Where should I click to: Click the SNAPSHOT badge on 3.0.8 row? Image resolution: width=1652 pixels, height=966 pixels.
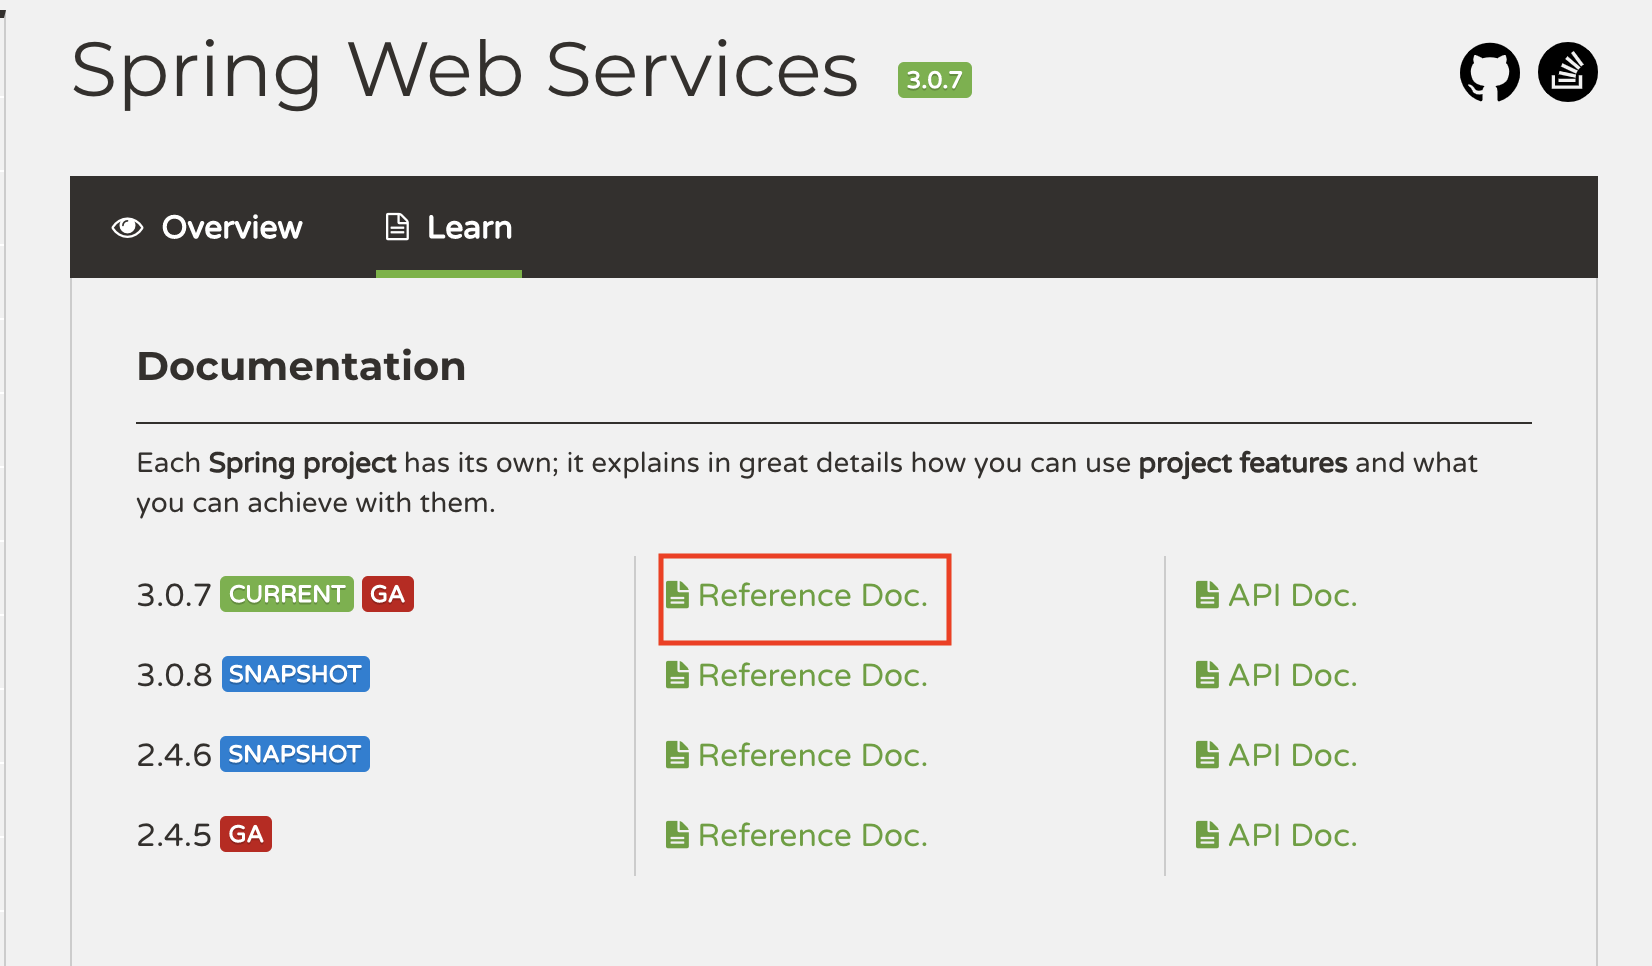click(295, 674)
